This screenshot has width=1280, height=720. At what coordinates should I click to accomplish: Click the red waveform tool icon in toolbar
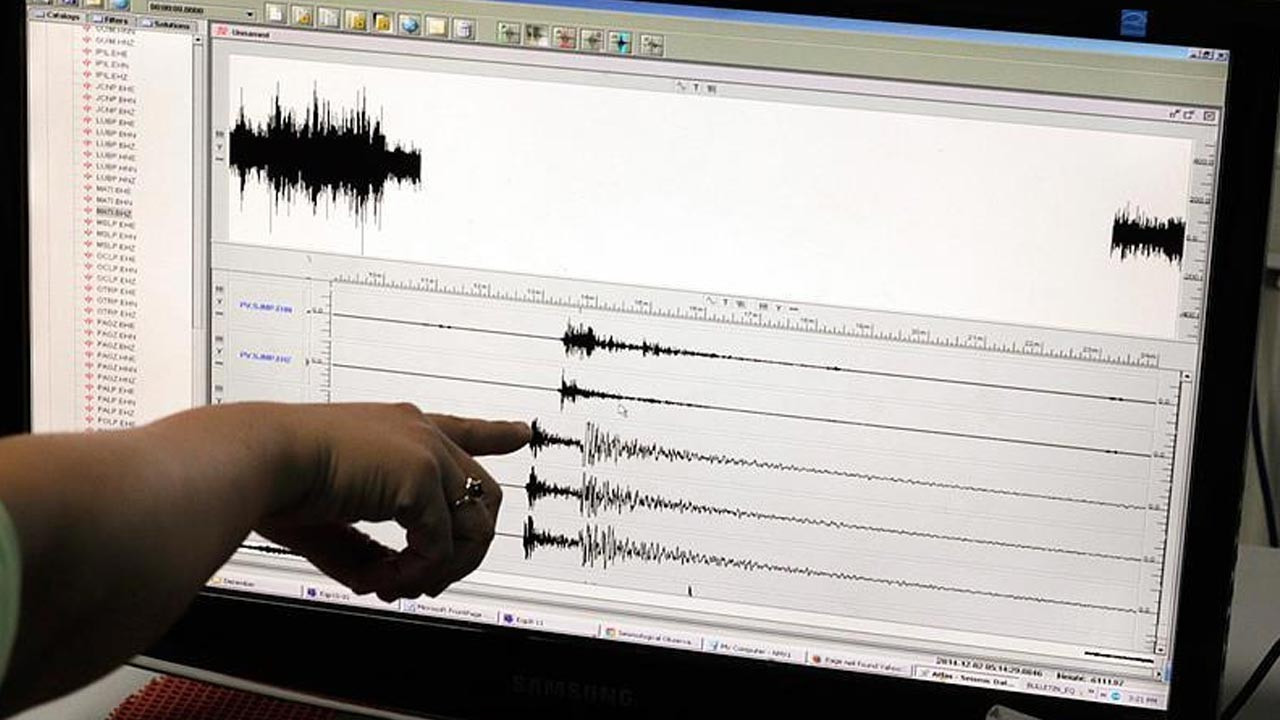point(564,38)
